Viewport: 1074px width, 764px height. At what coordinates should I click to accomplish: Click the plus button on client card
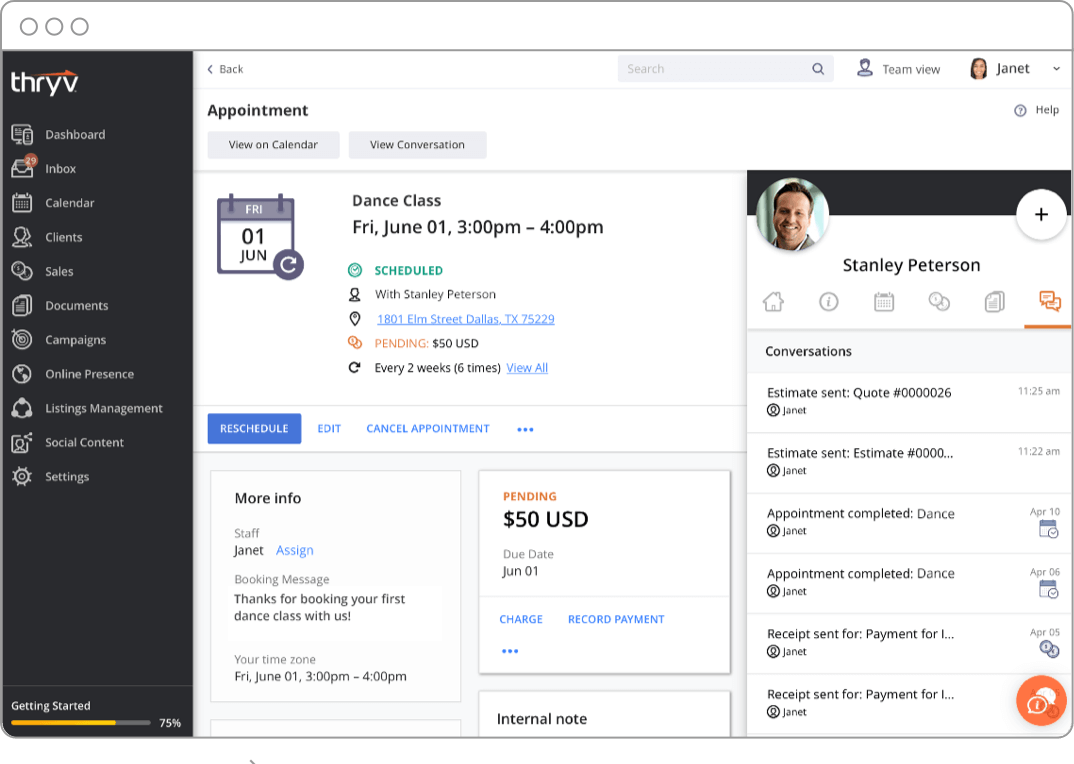click(x=1041, y=214)
